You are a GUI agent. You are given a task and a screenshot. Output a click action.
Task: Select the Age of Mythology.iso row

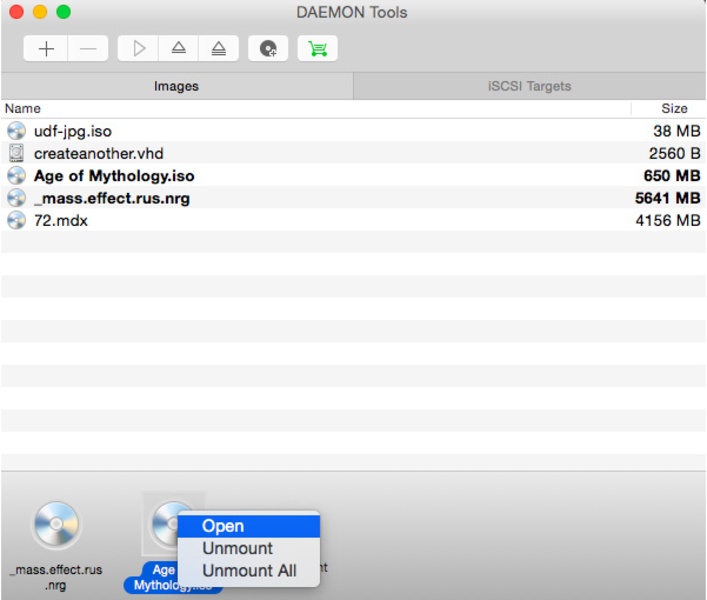click(354, 175)
